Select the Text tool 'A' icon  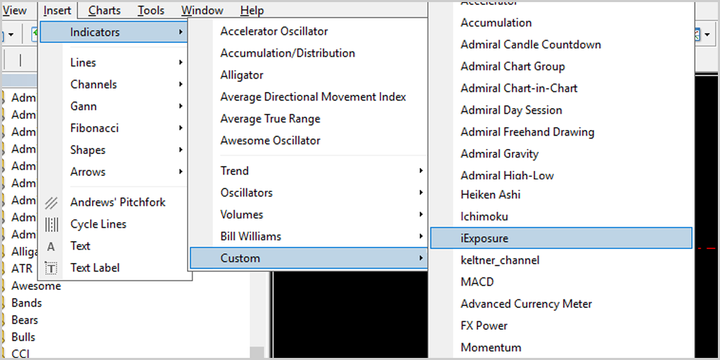(x=51, y=247)
